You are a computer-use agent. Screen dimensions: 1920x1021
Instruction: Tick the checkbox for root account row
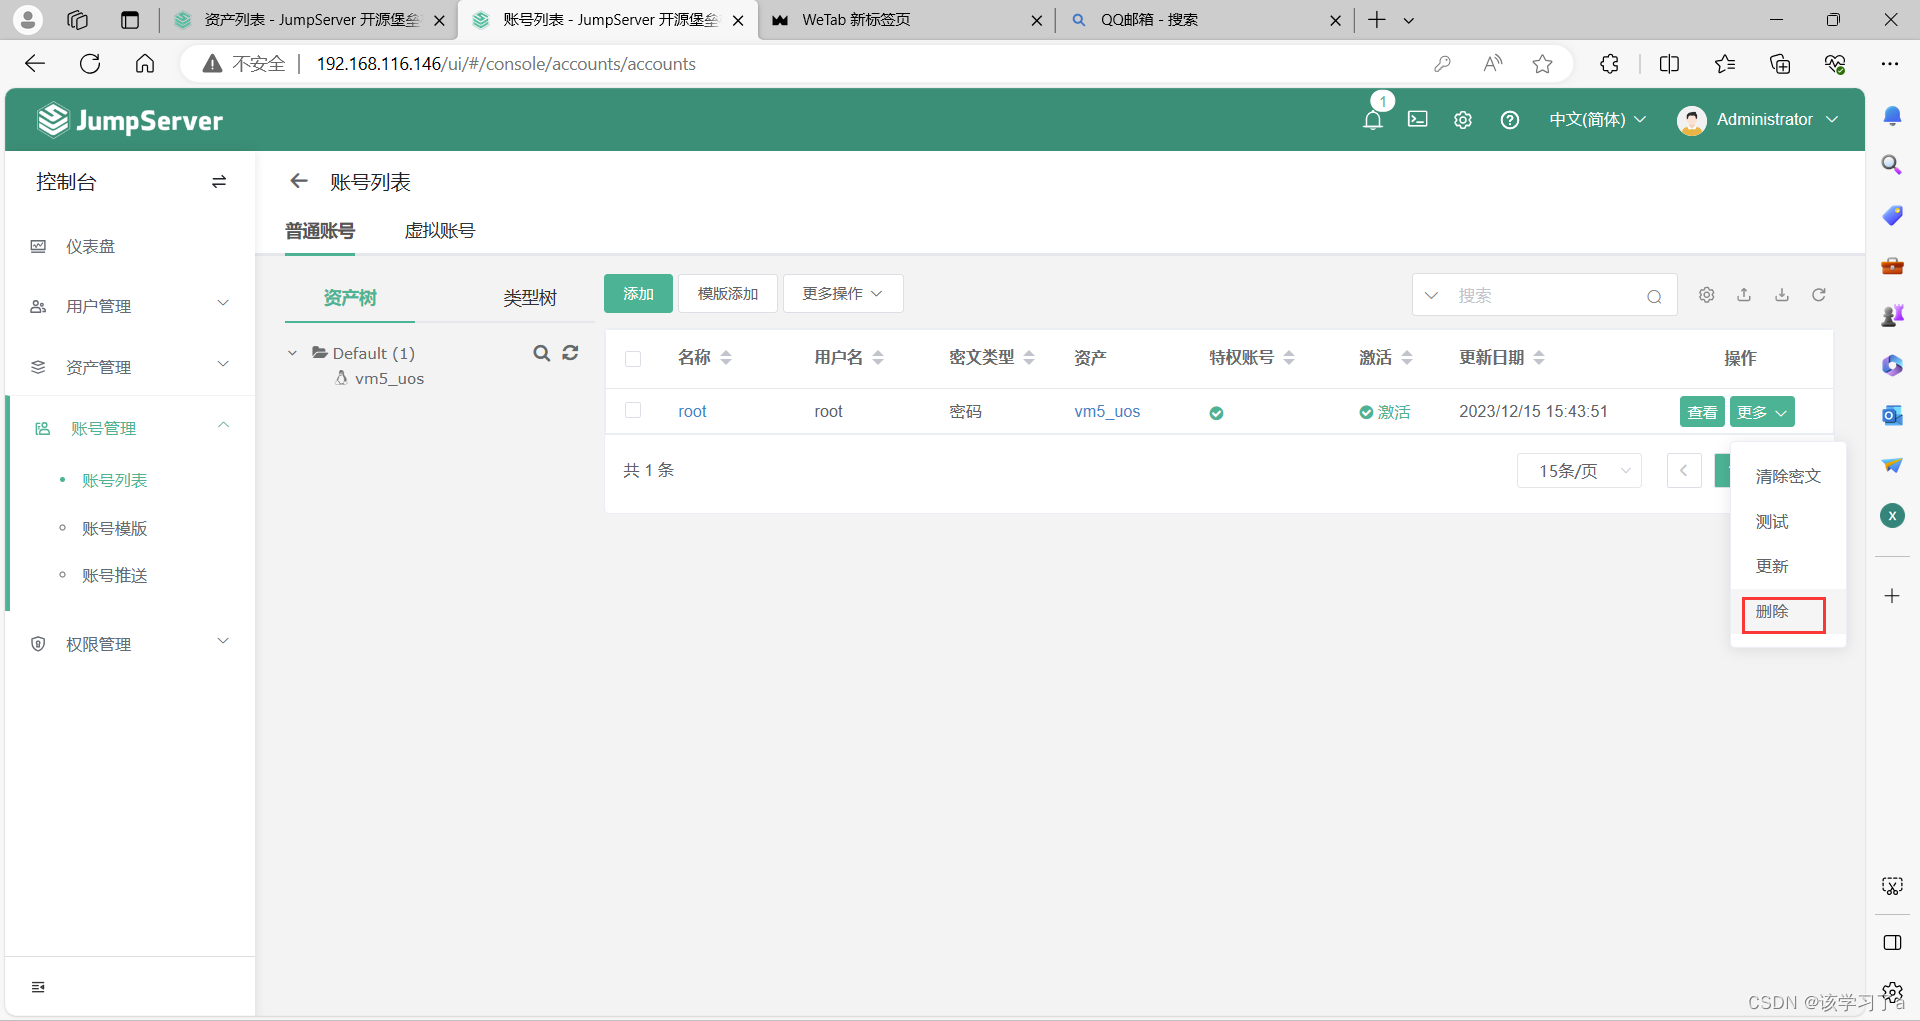pos(633,410)
